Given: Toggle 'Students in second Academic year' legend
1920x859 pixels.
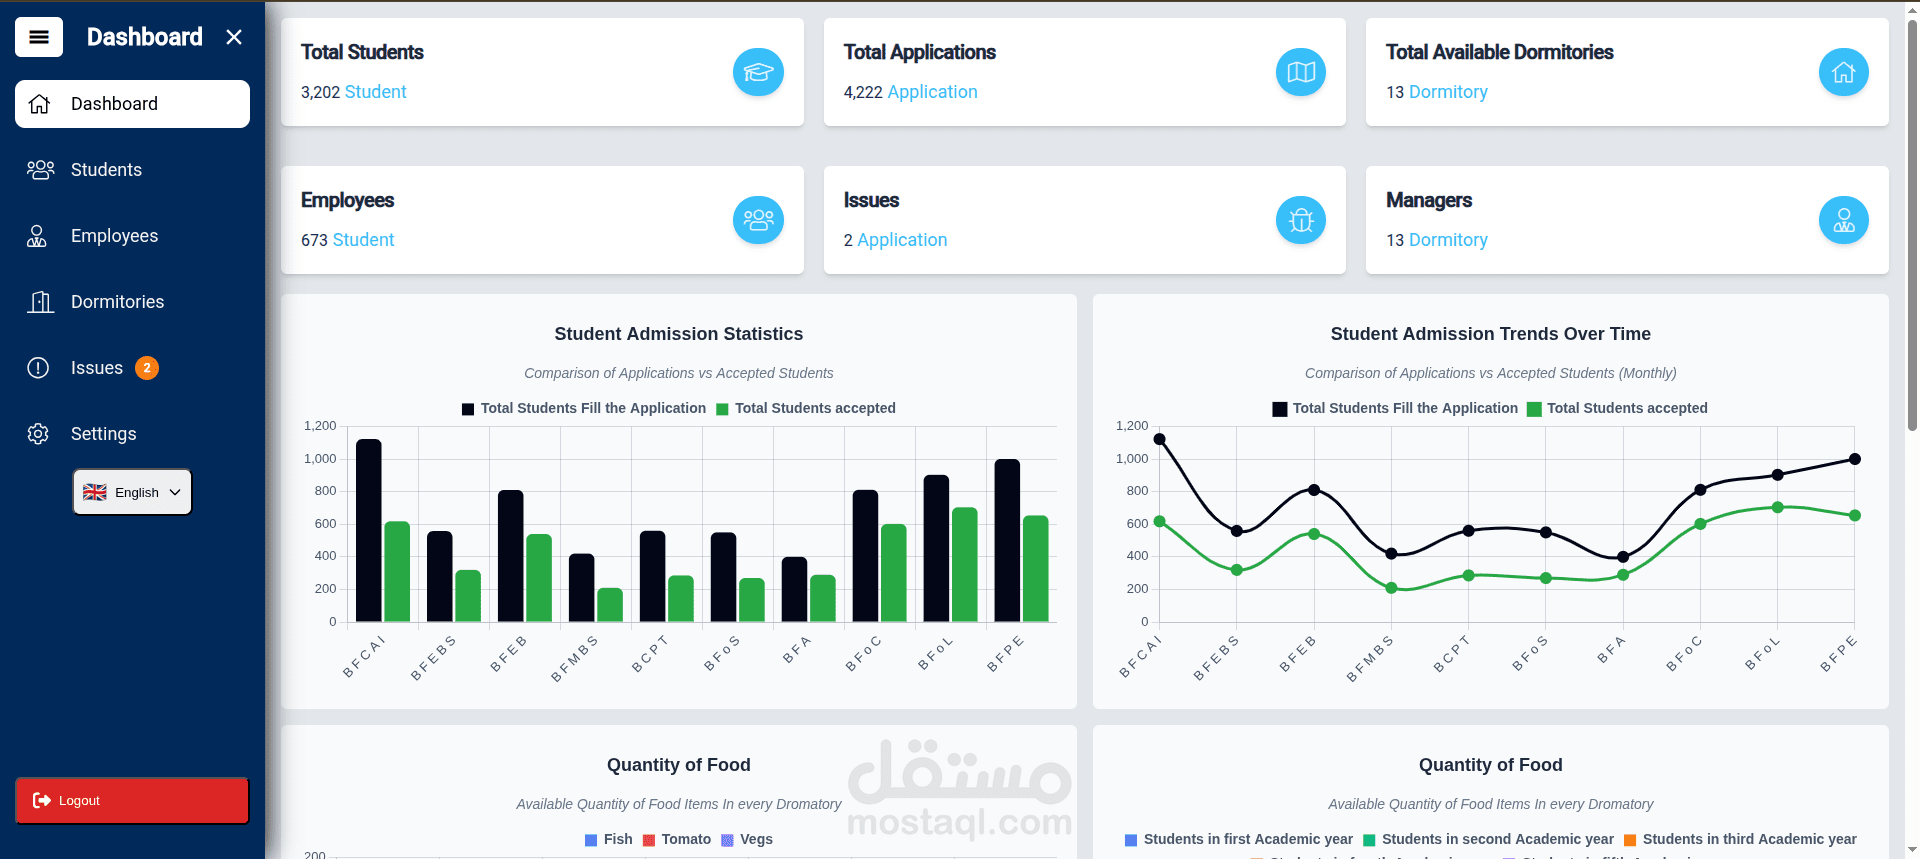Looking at the screenshot, I should pos(1489,839).
